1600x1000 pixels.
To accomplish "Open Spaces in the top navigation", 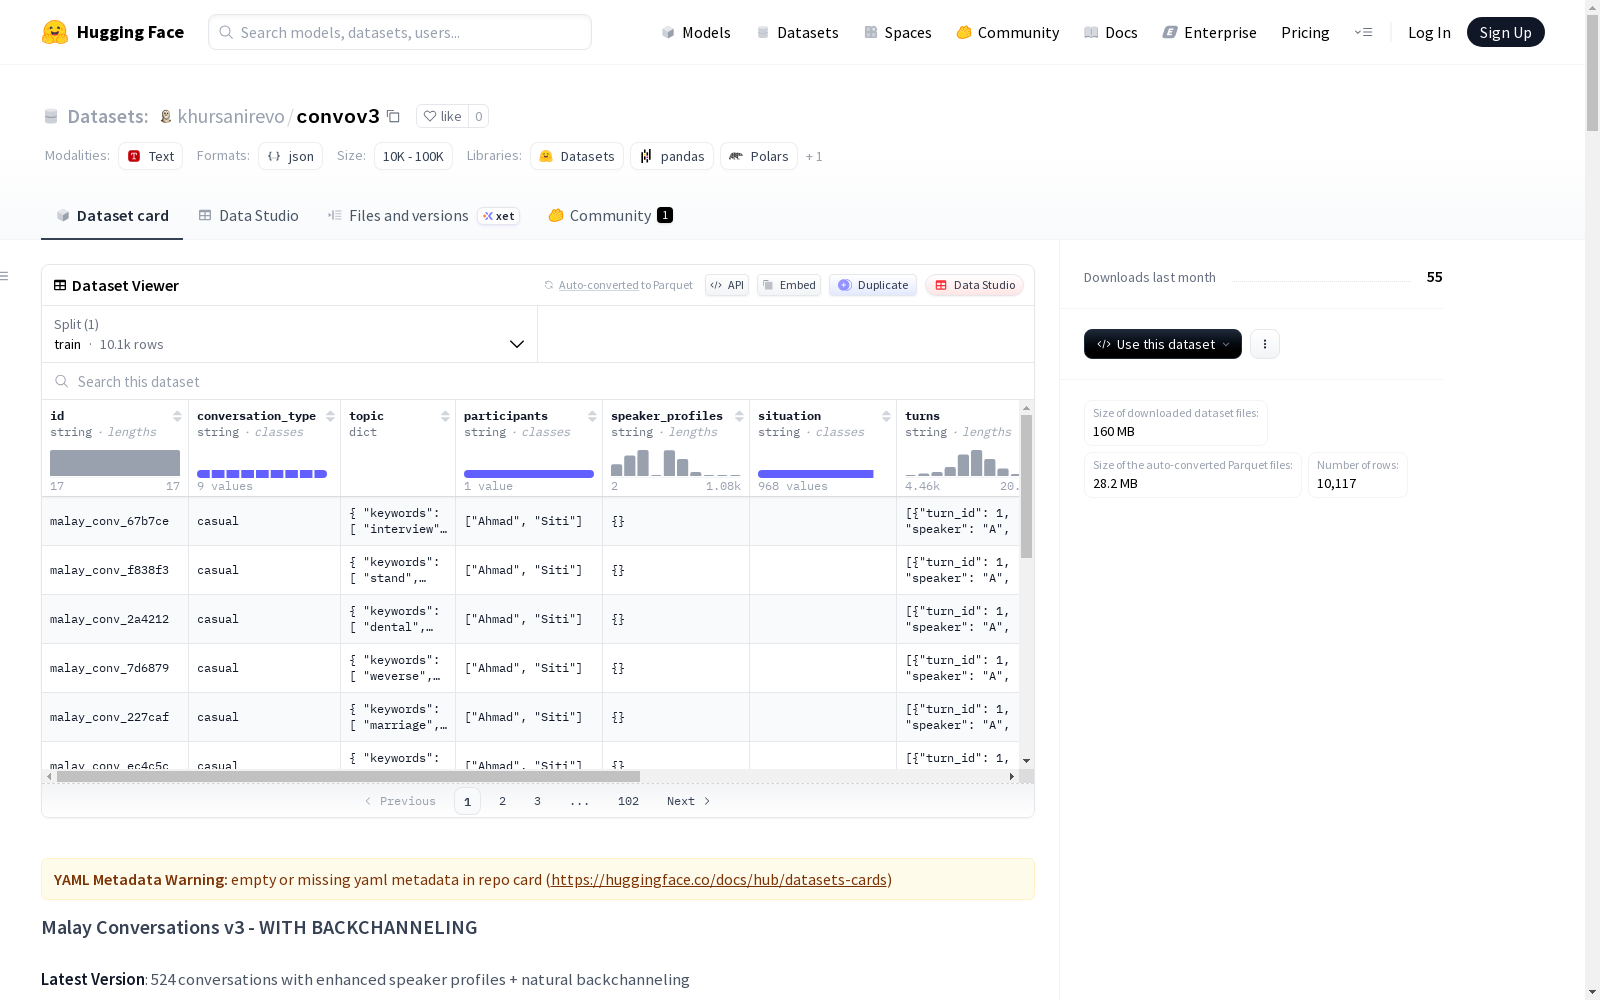I will (x=898, y=32).
